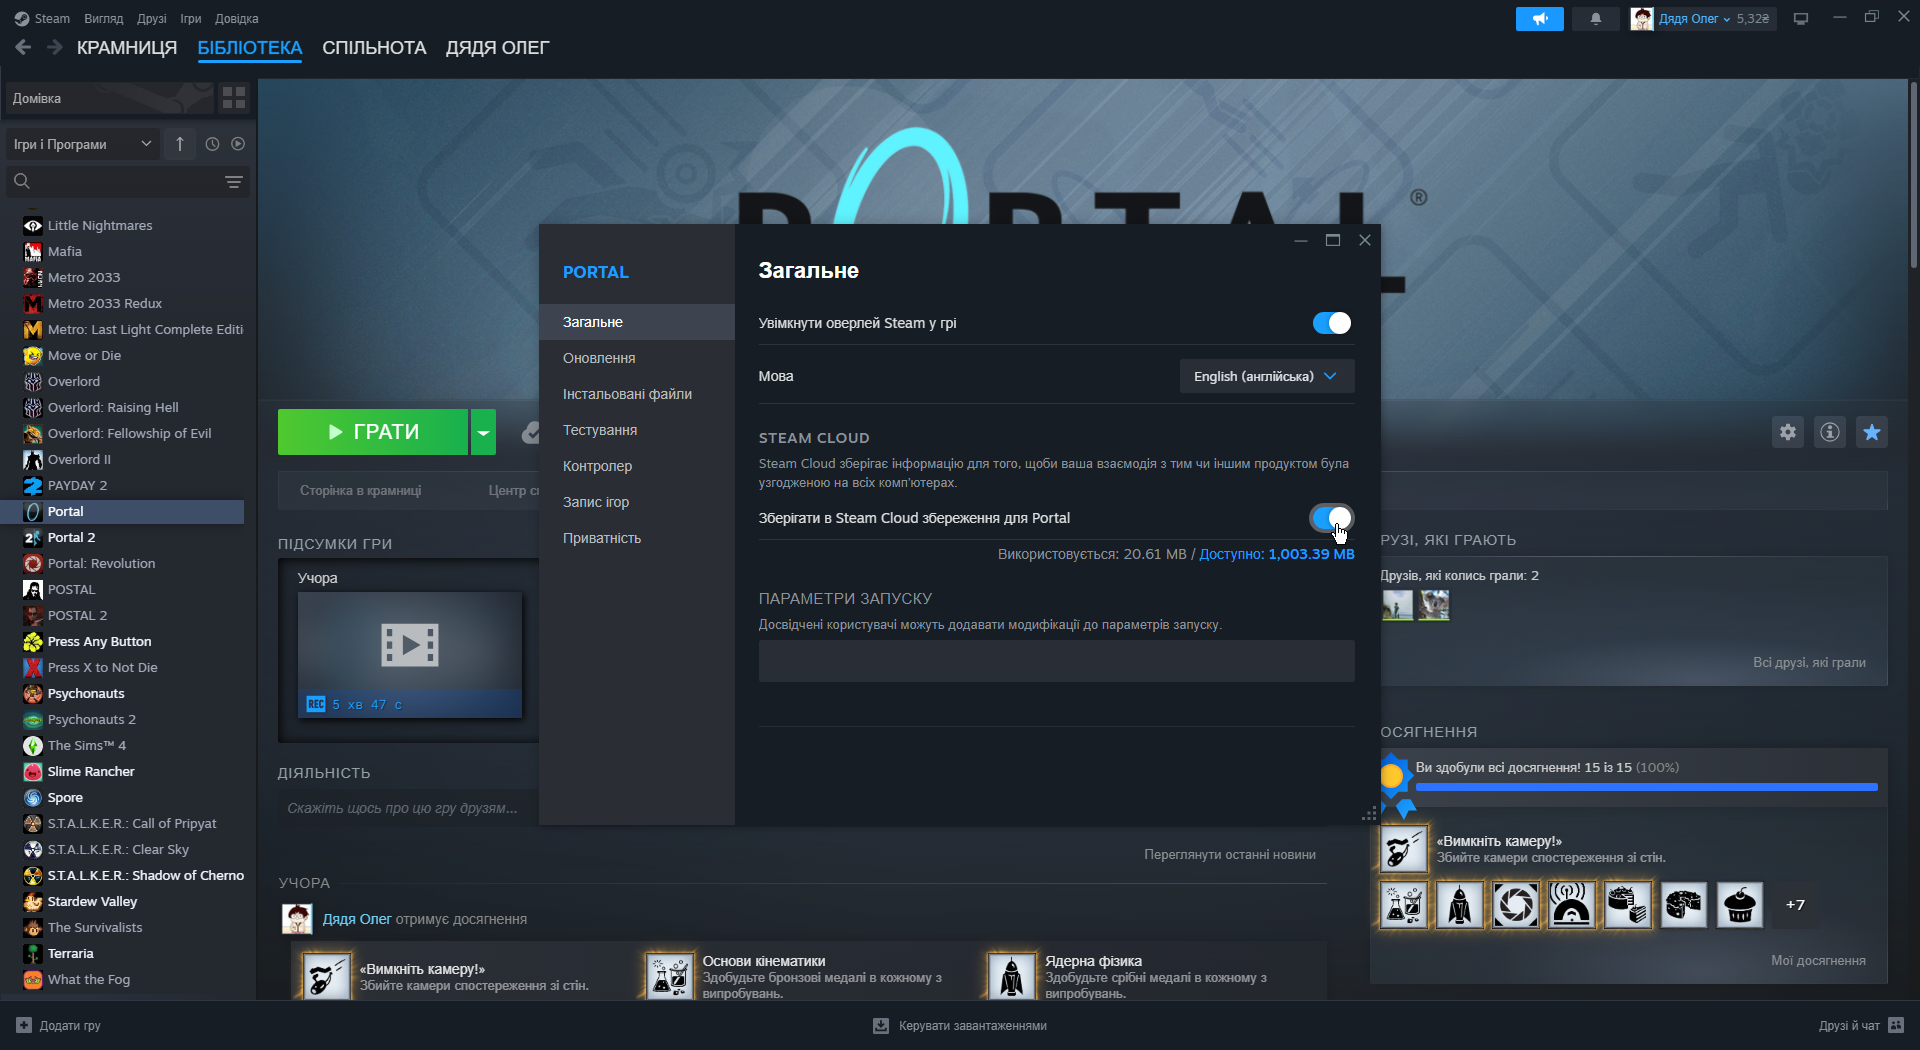Select Приватність settings section
The height and width of the screenshot is (1050, 1920).
(x=637, y=538)
